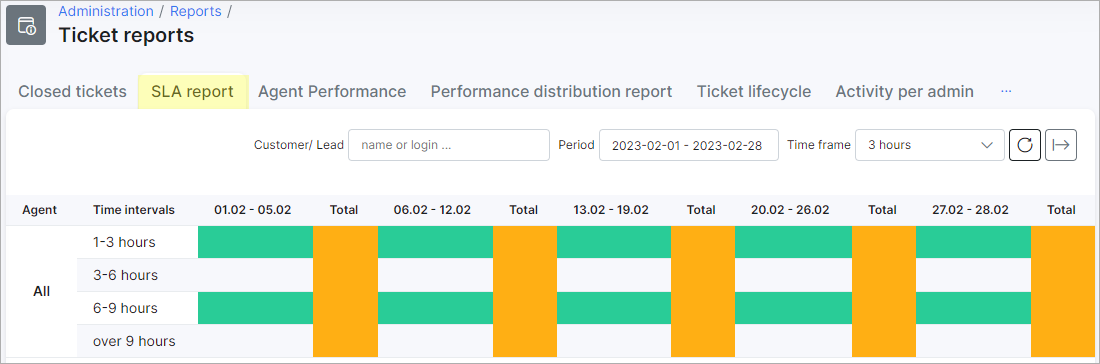Image resolution: width=1100 pixels, height=364 pixels.
Task: Click the Ticket reports page icon
Action: (x=26, y=25)
